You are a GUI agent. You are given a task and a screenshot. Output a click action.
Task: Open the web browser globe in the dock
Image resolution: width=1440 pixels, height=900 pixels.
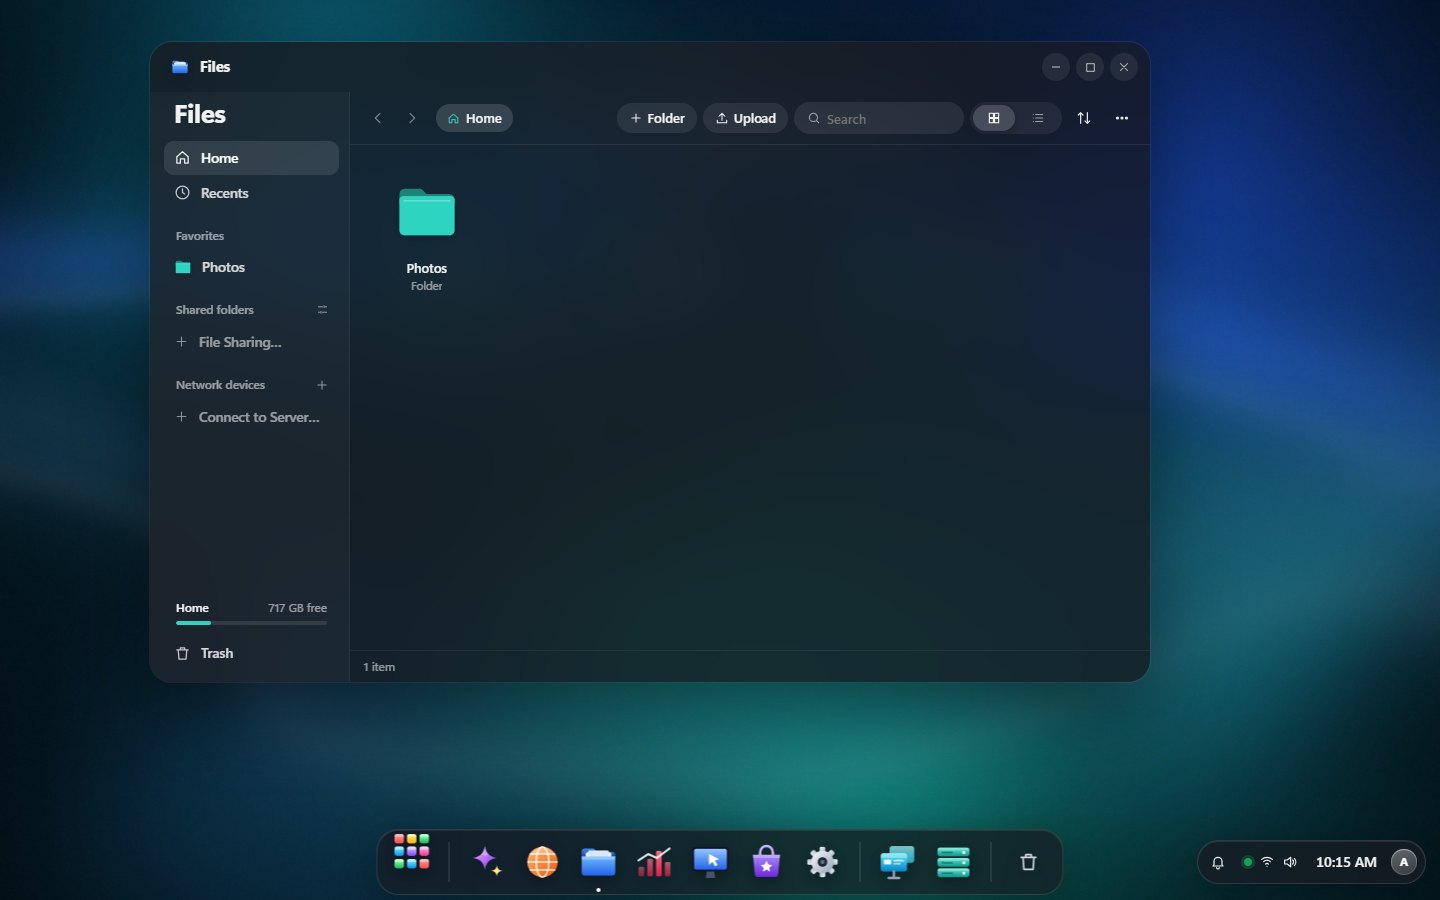coord(542,862)
